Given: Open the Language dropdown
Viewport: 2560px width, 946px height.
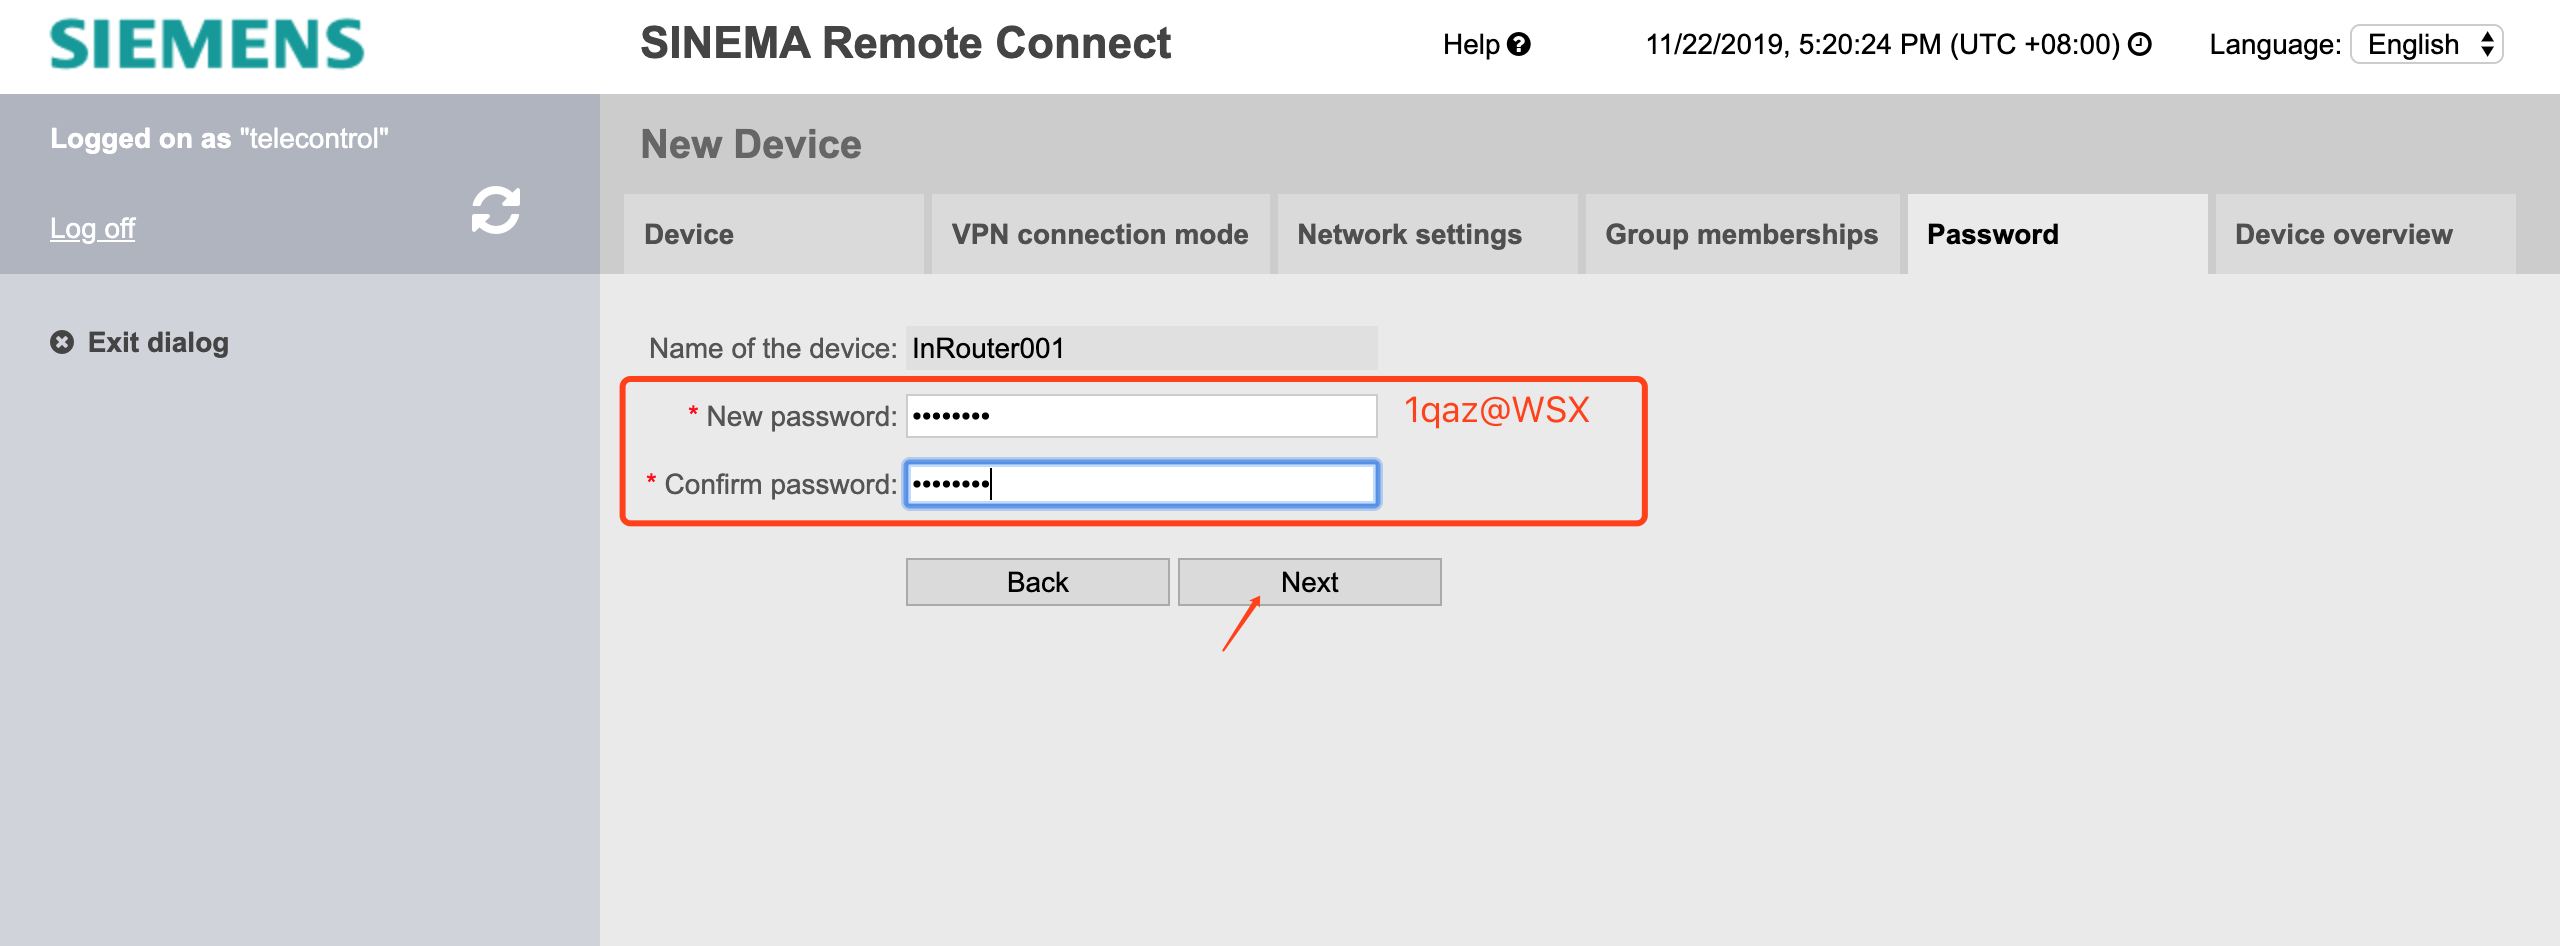Looking at the screenshot, I should point(2426,45).
